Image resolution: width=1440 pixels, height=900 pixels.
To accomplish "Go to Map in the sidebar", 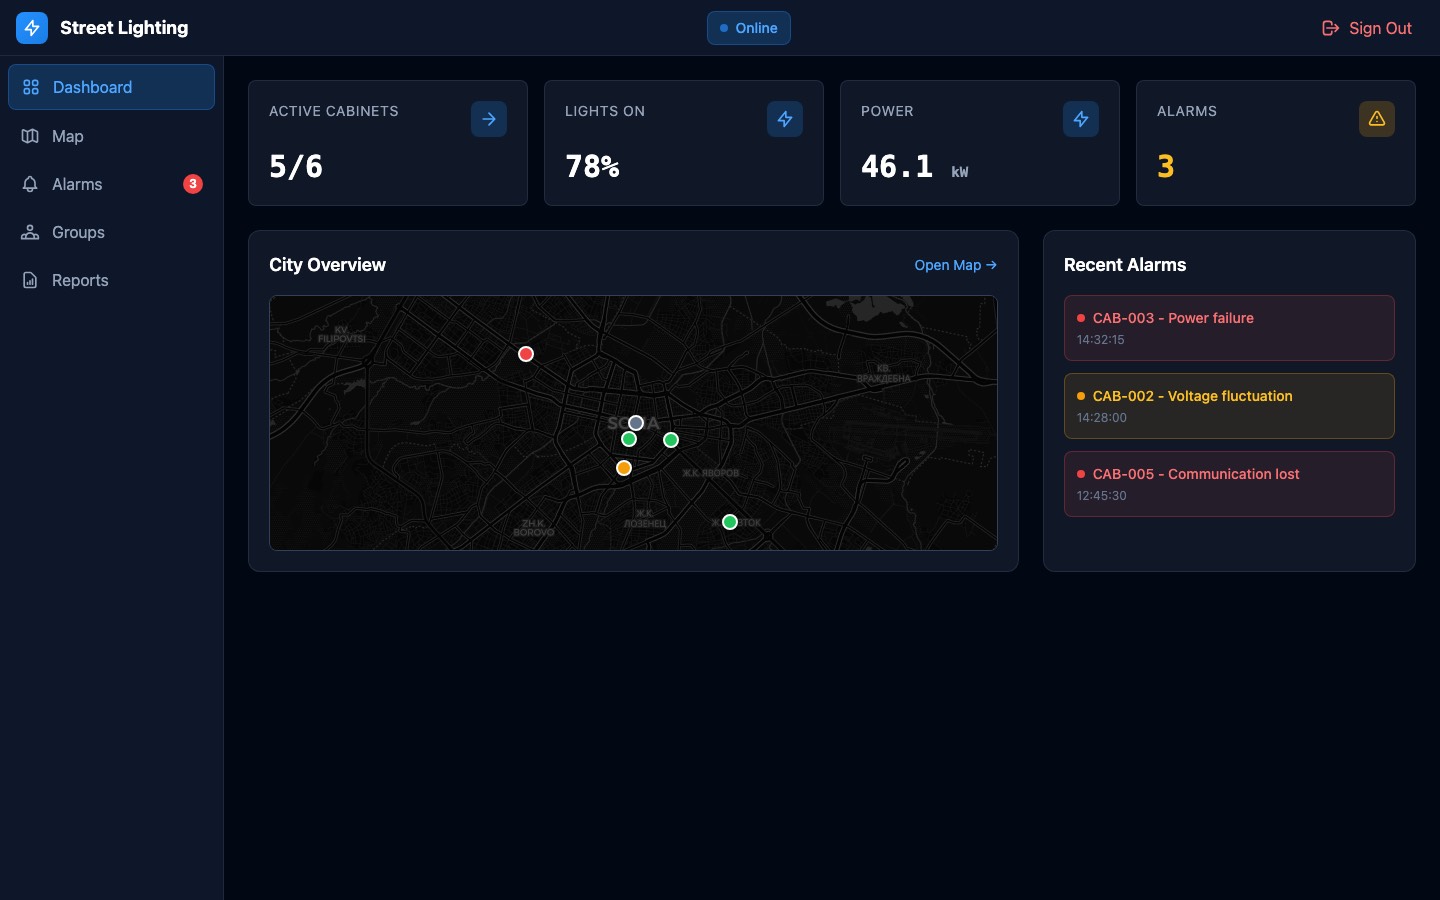I will 111,136.
